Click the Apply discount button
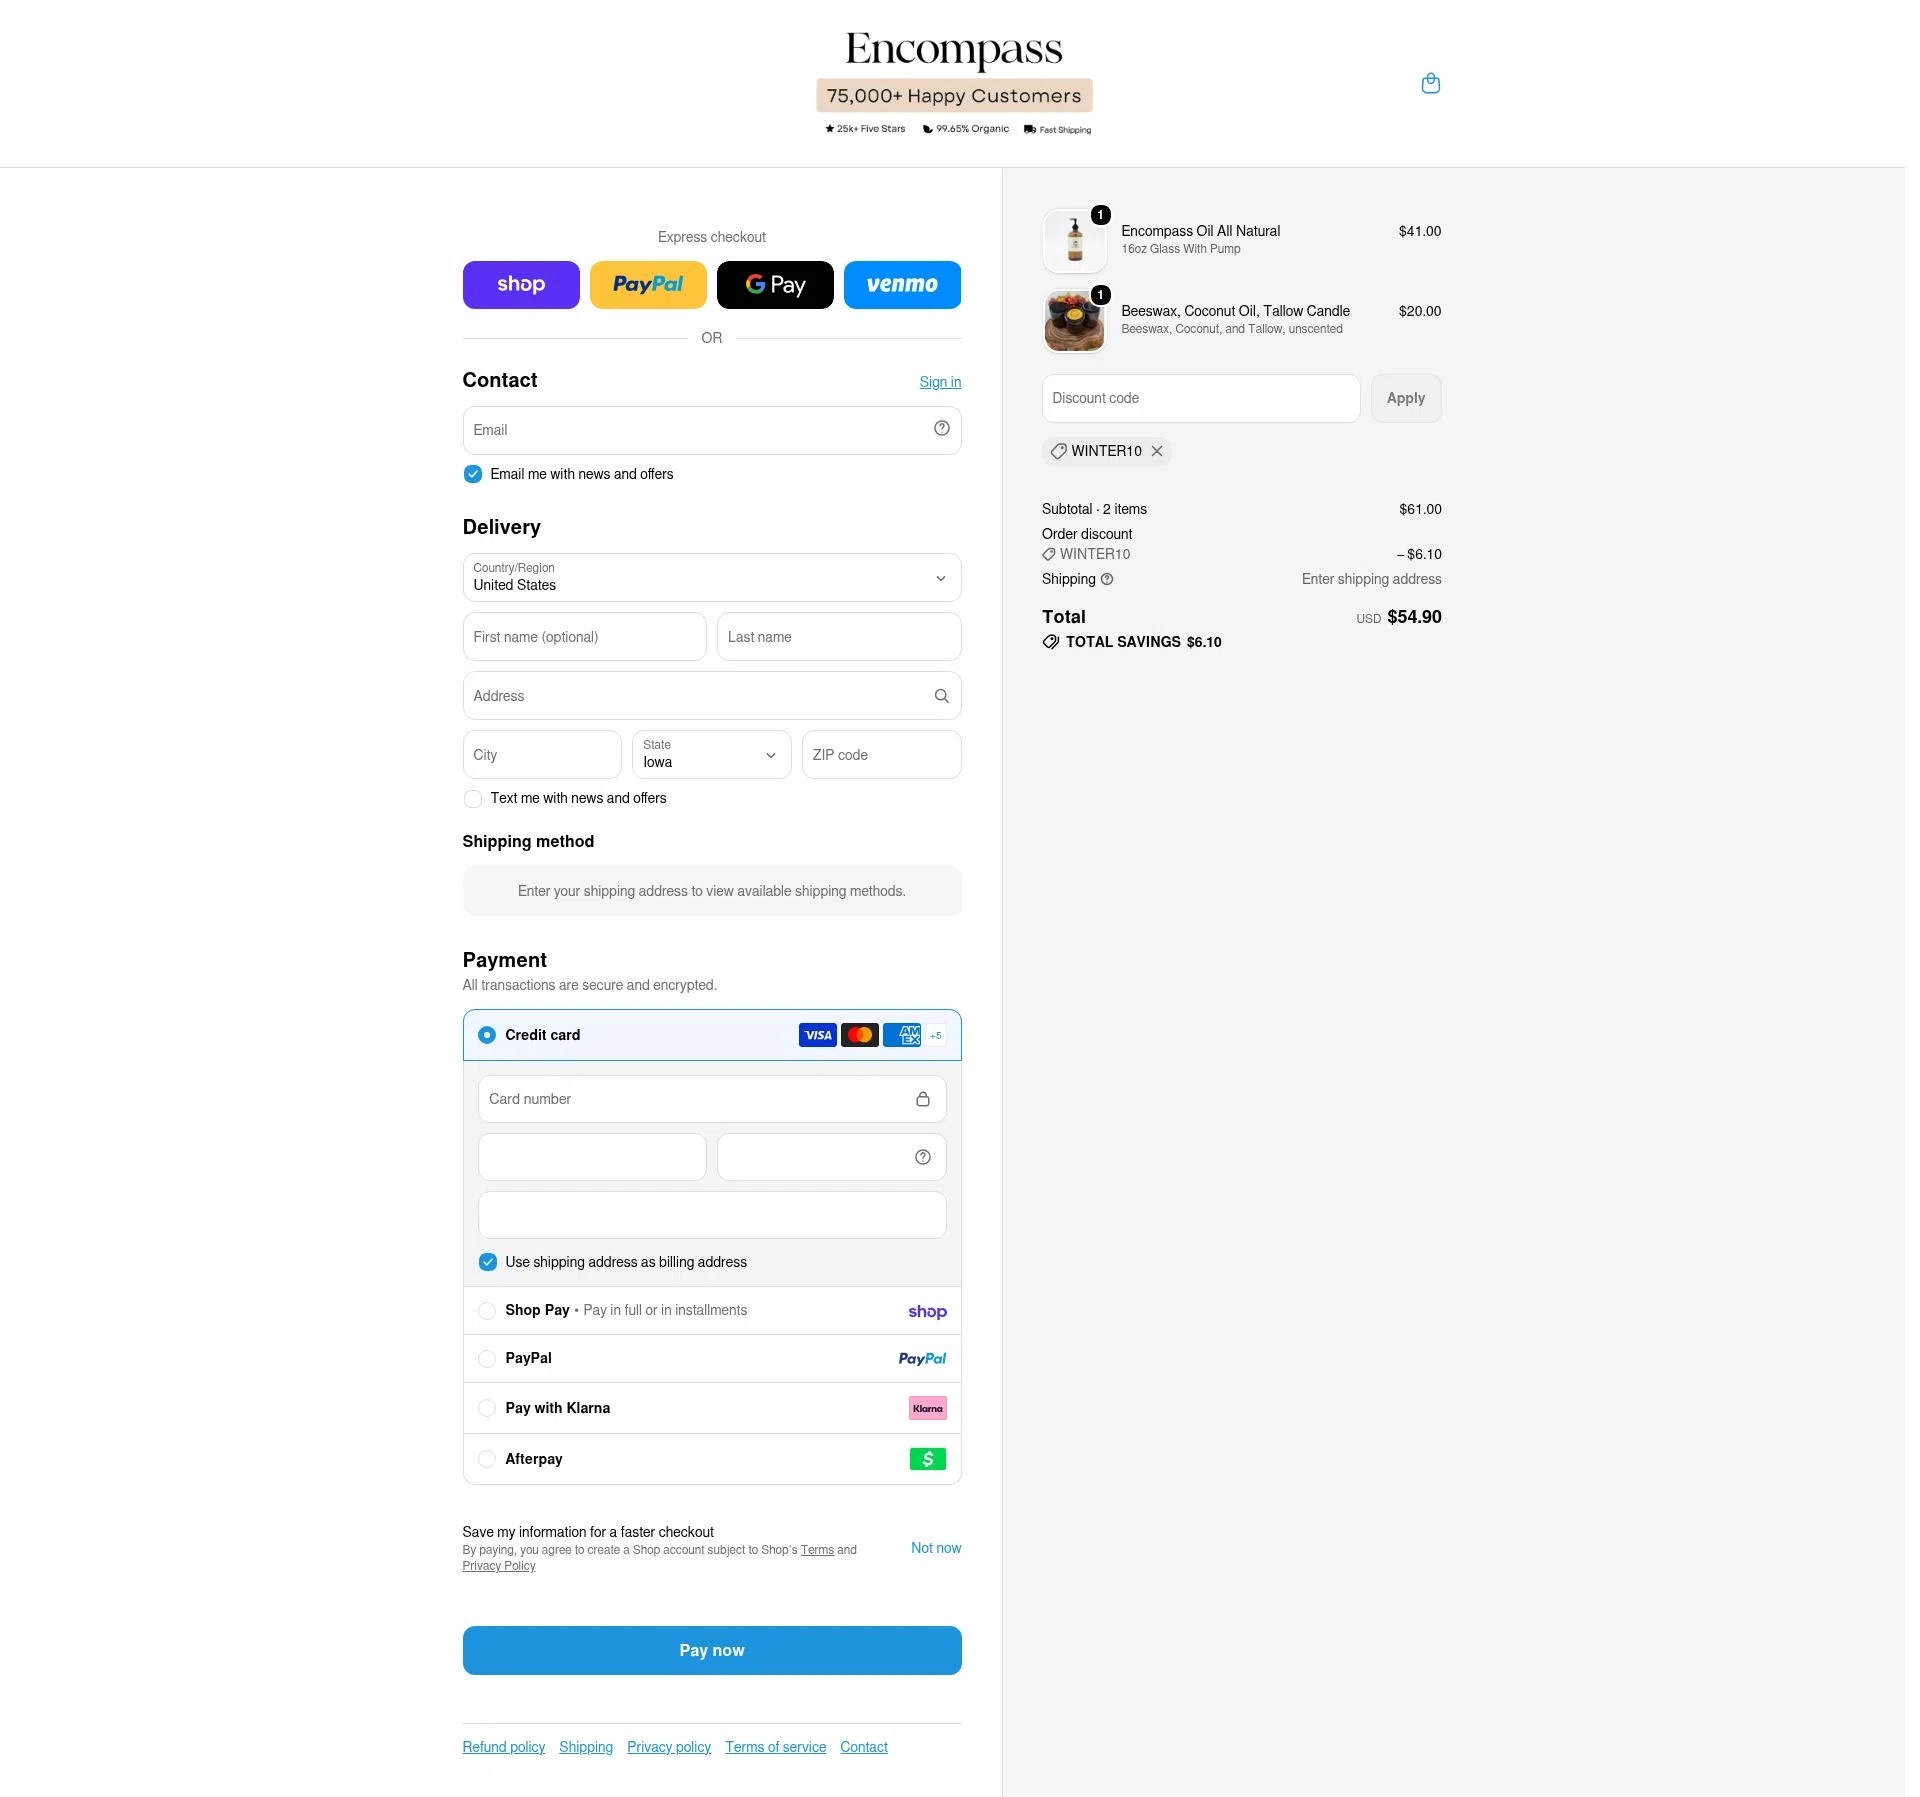 1405,398
